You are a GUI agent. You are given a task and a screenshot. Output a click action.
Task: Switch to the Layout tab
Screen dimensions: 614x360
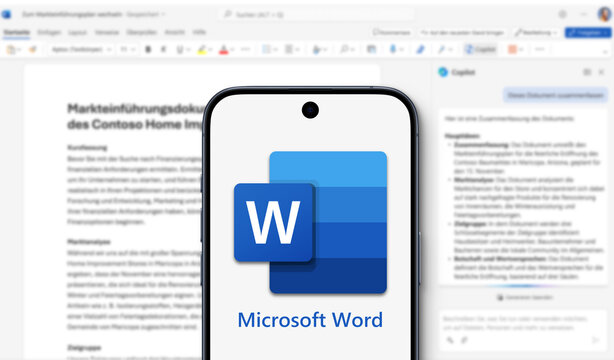(x=78, y=32)
